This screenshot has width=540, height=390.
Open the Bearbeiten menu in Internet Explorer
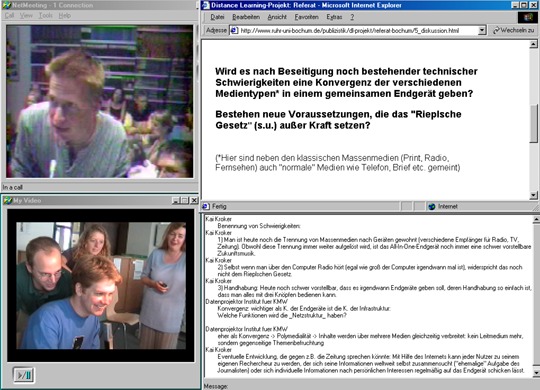coord(246,17)
